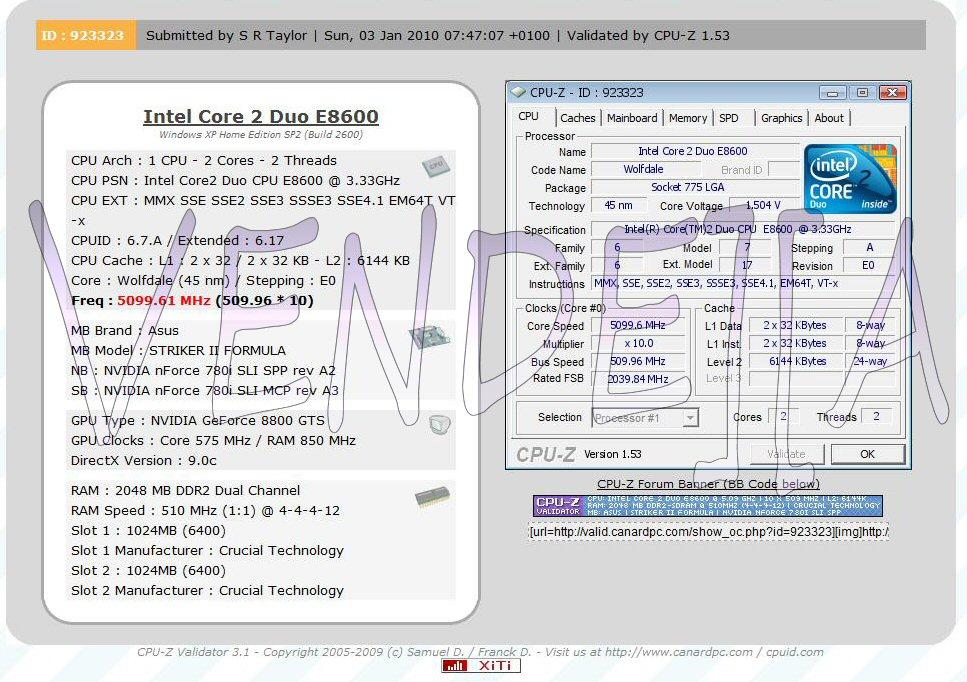Switch to the Graphics tab

781,118
